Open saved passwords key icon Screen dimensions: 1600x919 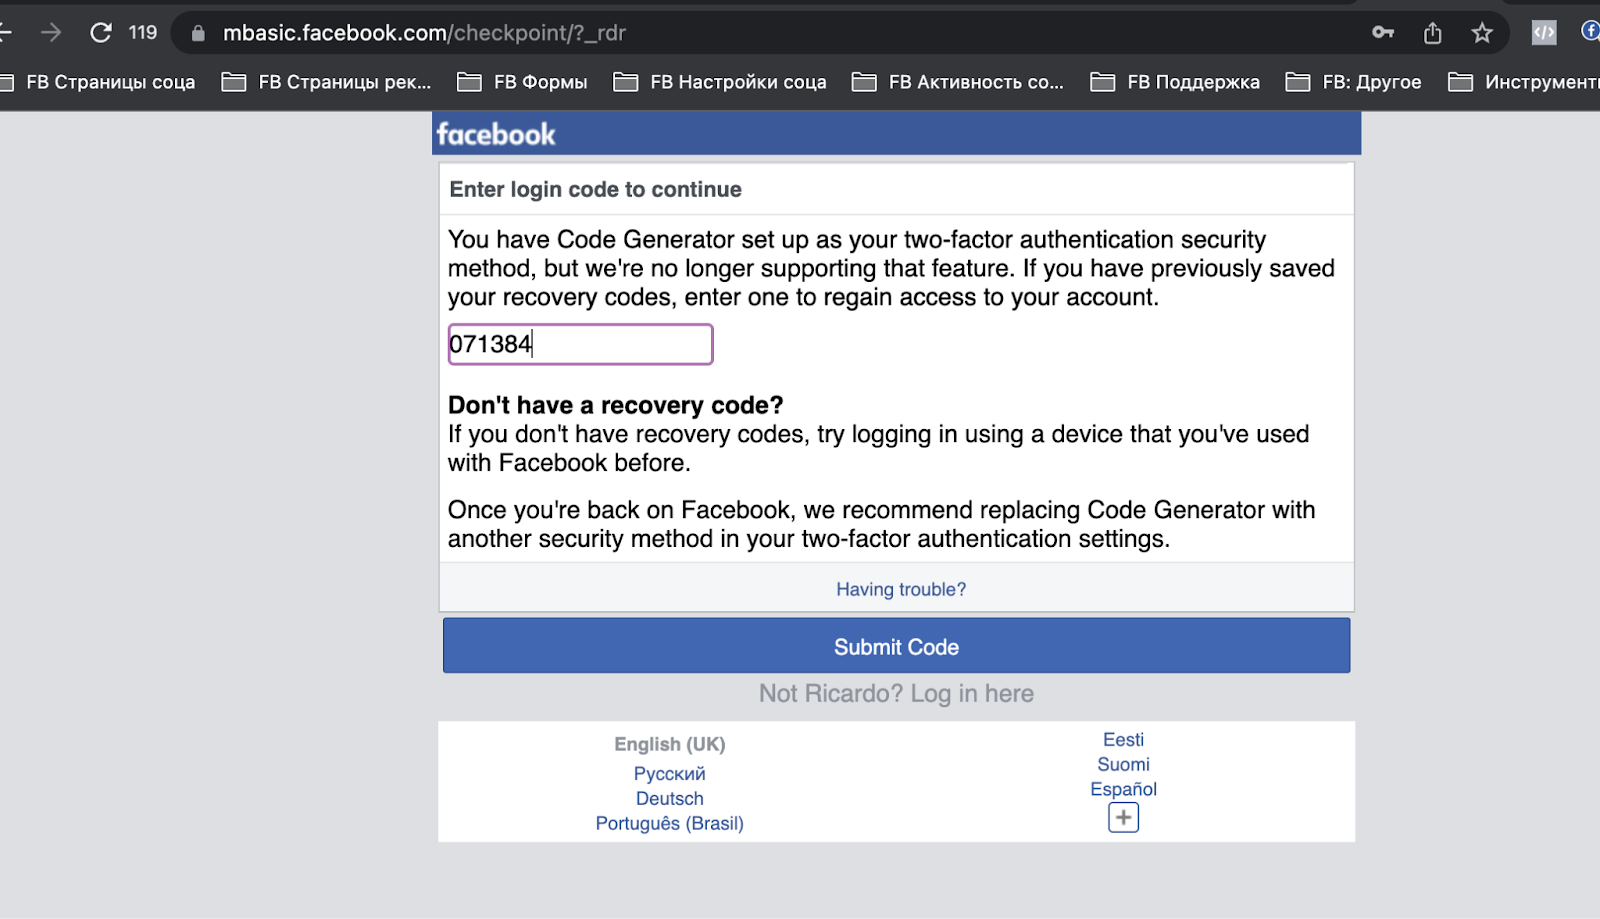click(1383, 33)
